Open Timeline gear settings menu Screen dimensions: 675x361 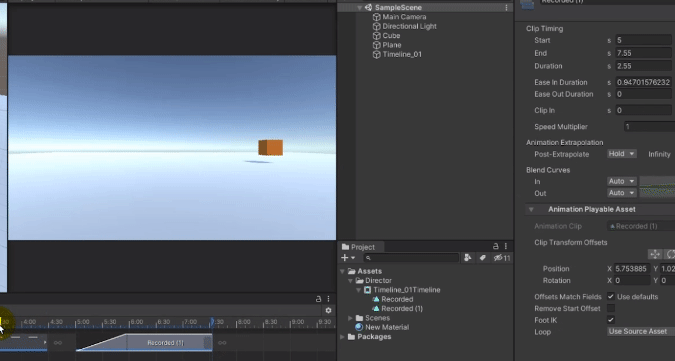328,310
